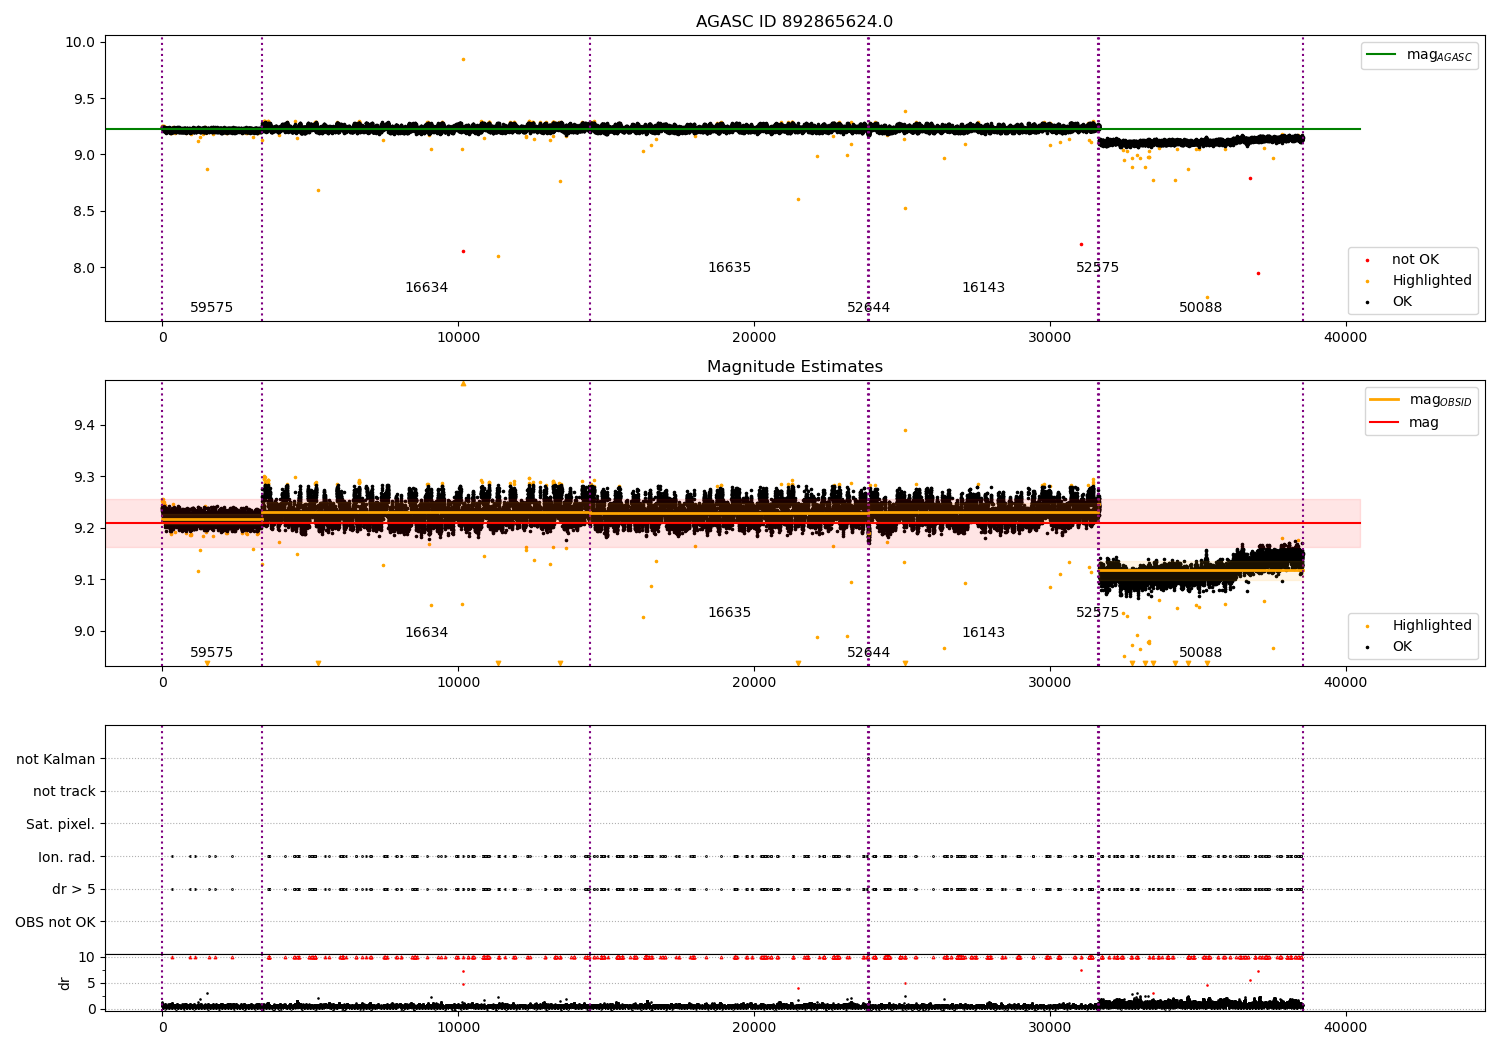Click the 'dr > 5' row label

click(74, 890)
